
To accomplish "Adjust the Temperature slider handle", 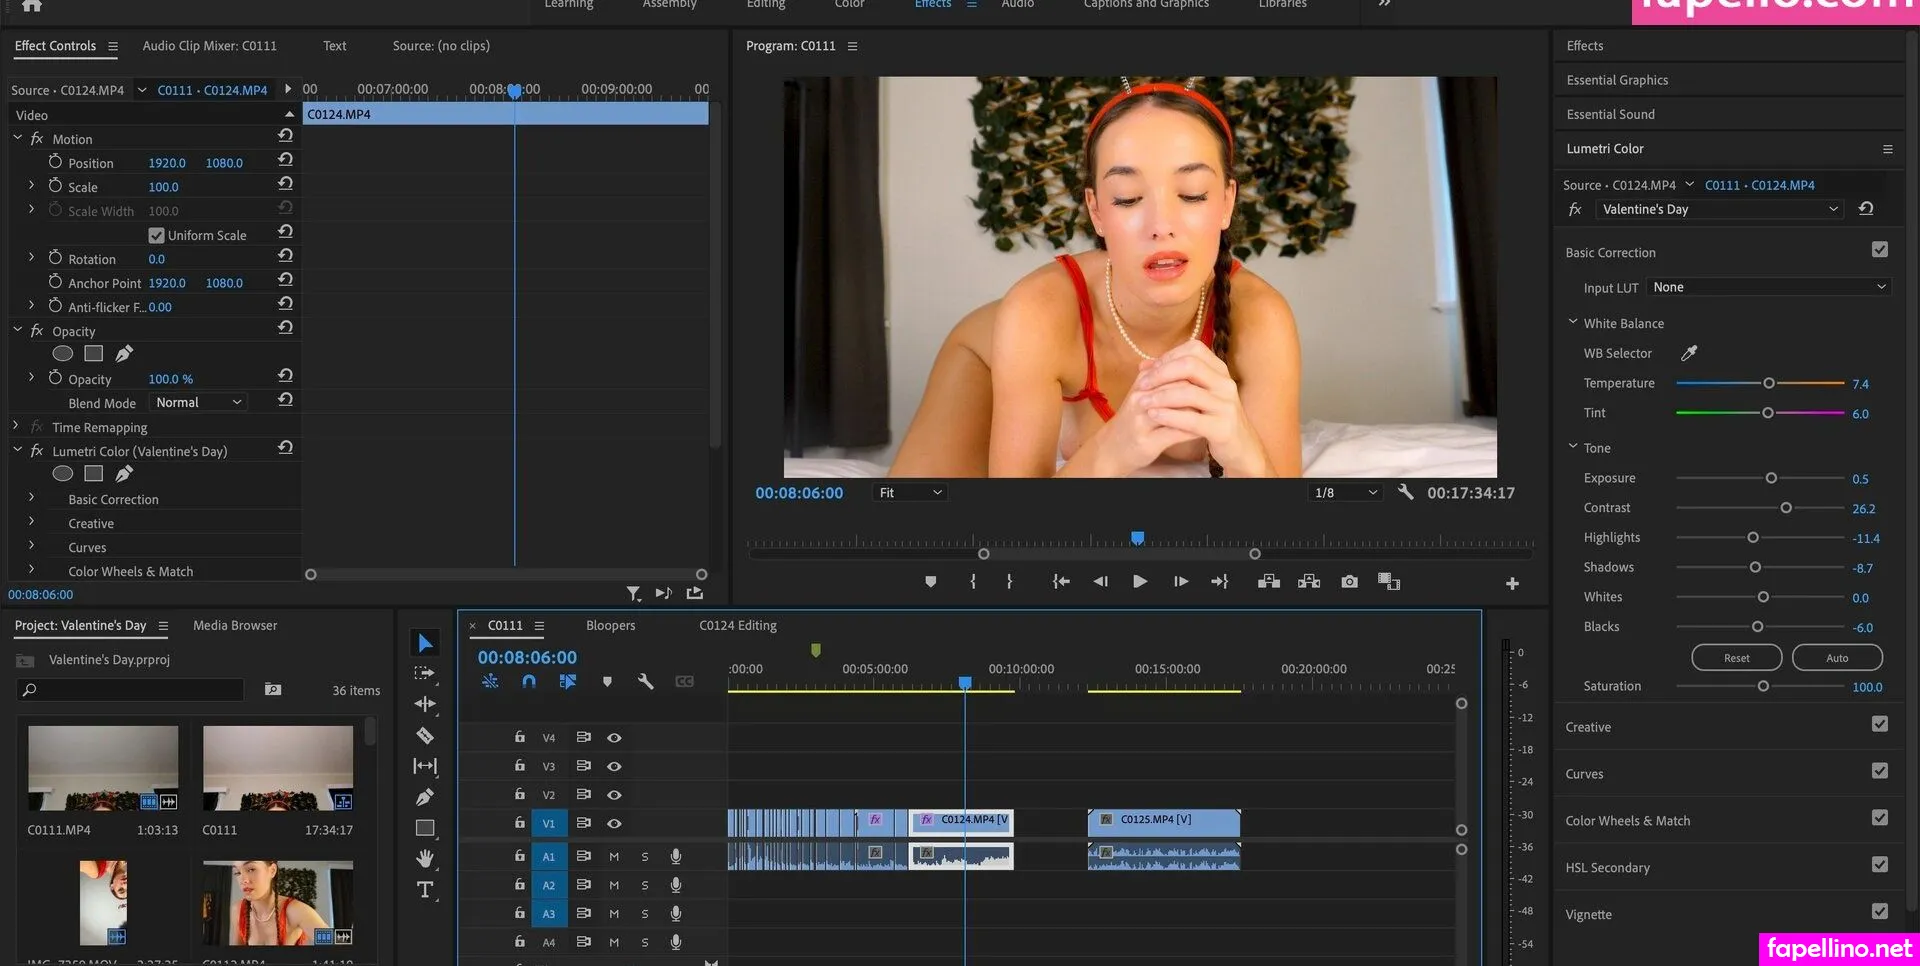I will click(1768, 383).
